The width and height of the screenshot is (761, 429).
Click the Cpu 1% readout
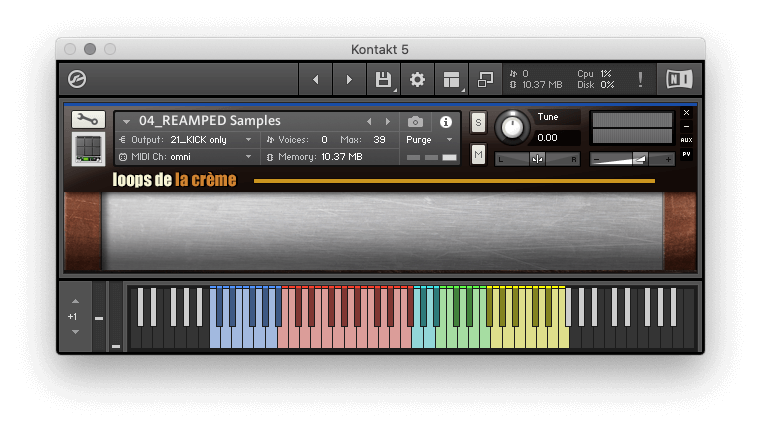[595, 74]
